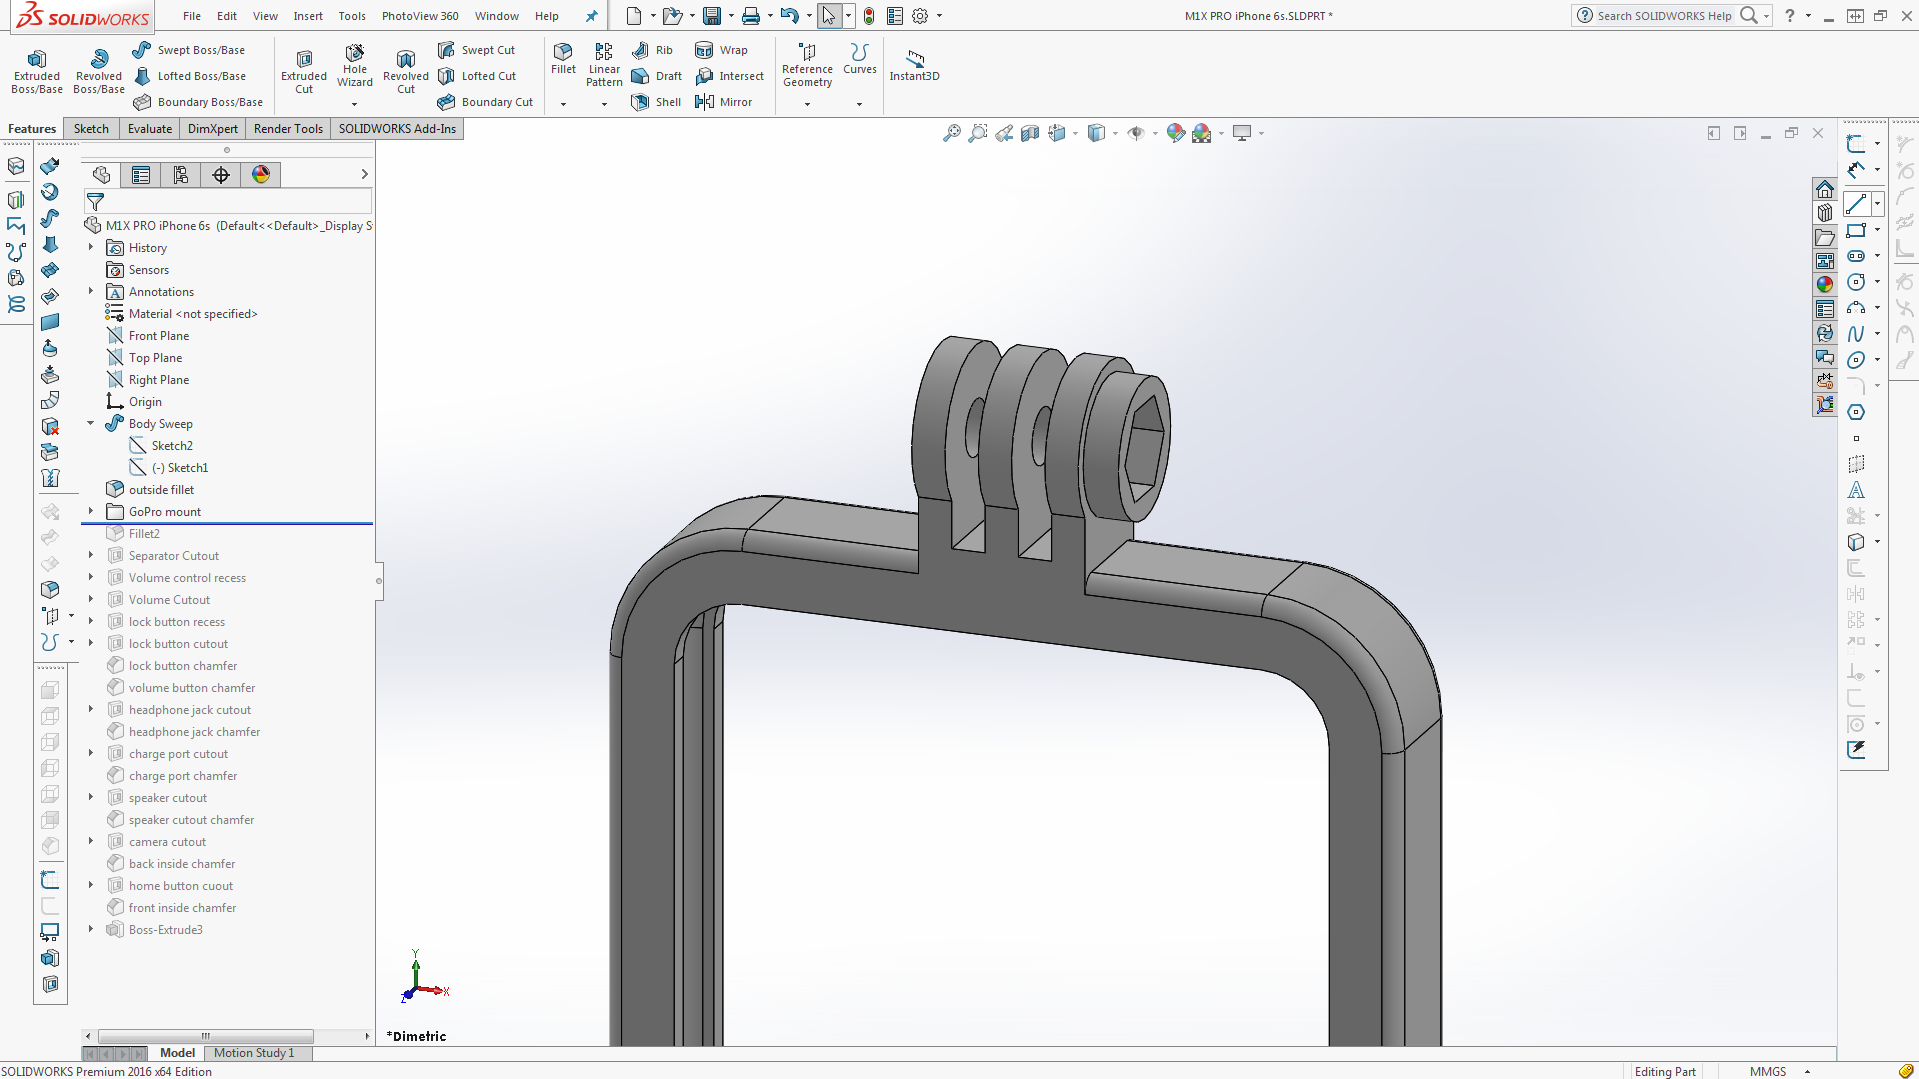Select the Revolved Cut tool
The image size is (1919, 1079).
pyautogui.click(x=406, y=70)
